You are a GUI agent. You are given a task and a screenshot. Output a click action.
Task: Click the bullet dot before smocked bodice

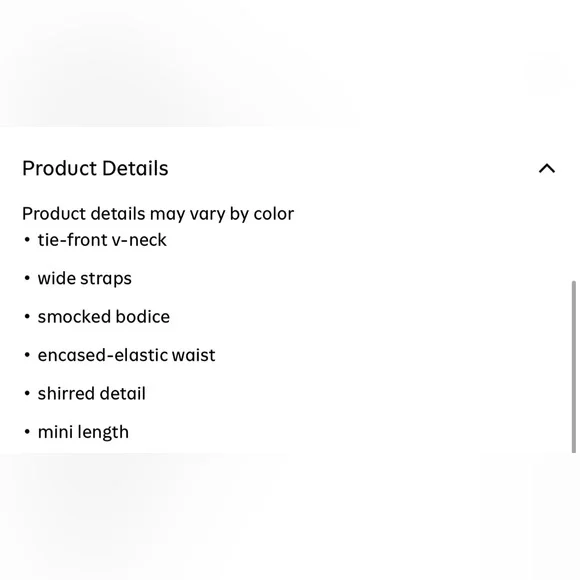click(27, 317)
